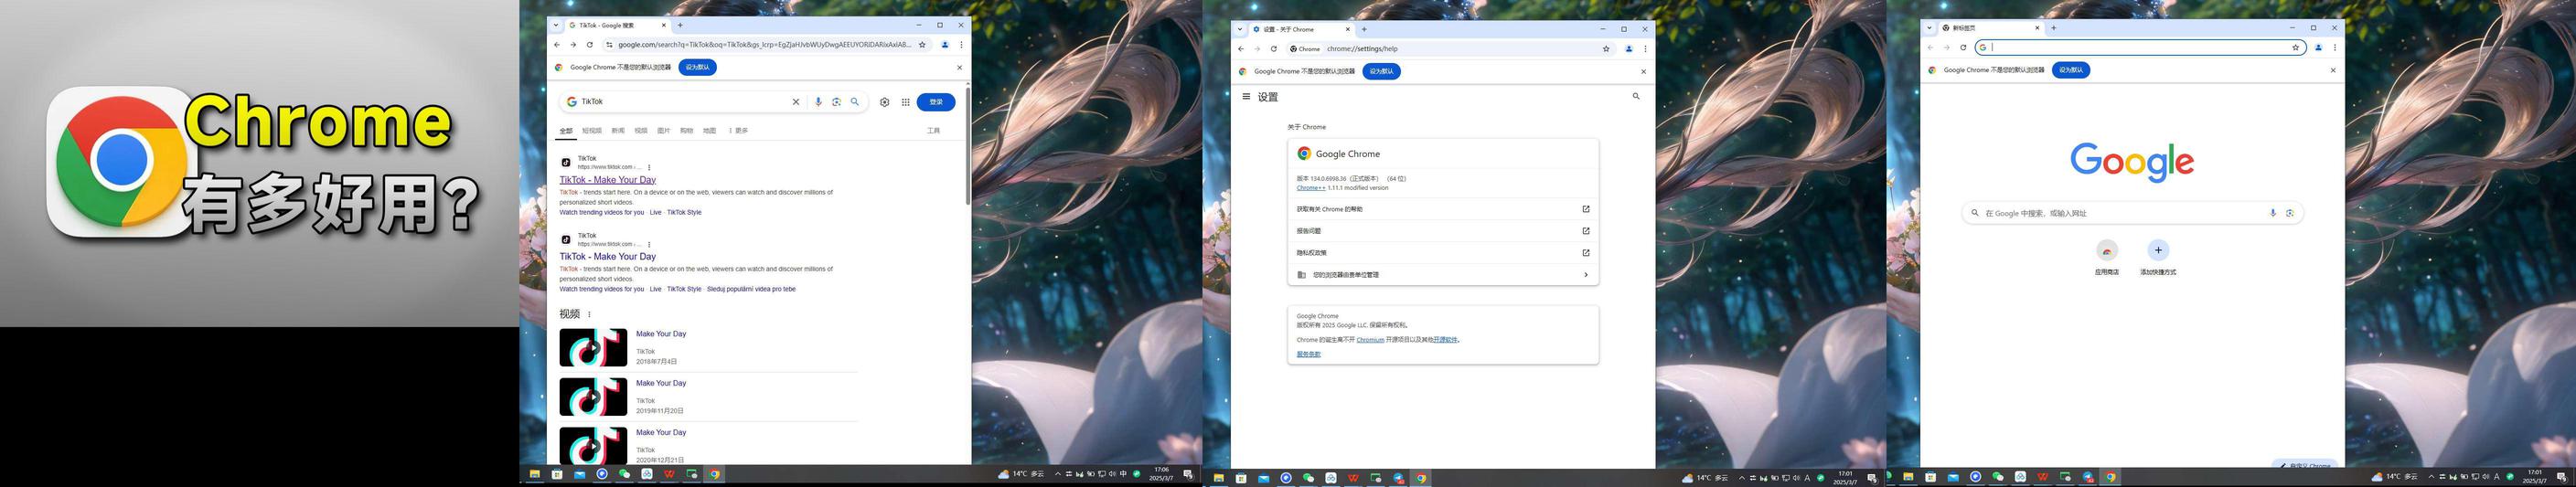Switch to the 图片 search results tab
Screen dimensions: 2576x487
coord(663,131)
